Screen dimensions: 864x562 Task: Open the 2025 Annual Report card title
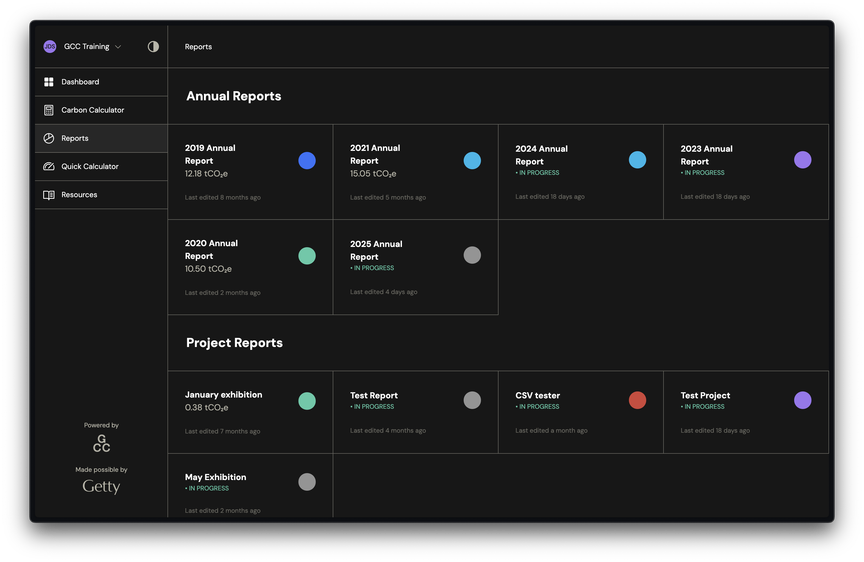tap(376, 250)
